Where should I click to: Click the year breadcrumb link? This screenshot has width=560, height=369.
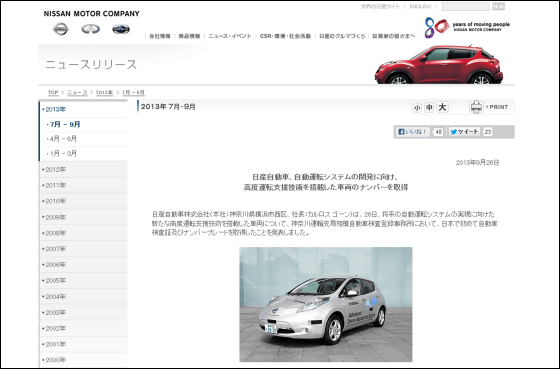tap(104, 93)
